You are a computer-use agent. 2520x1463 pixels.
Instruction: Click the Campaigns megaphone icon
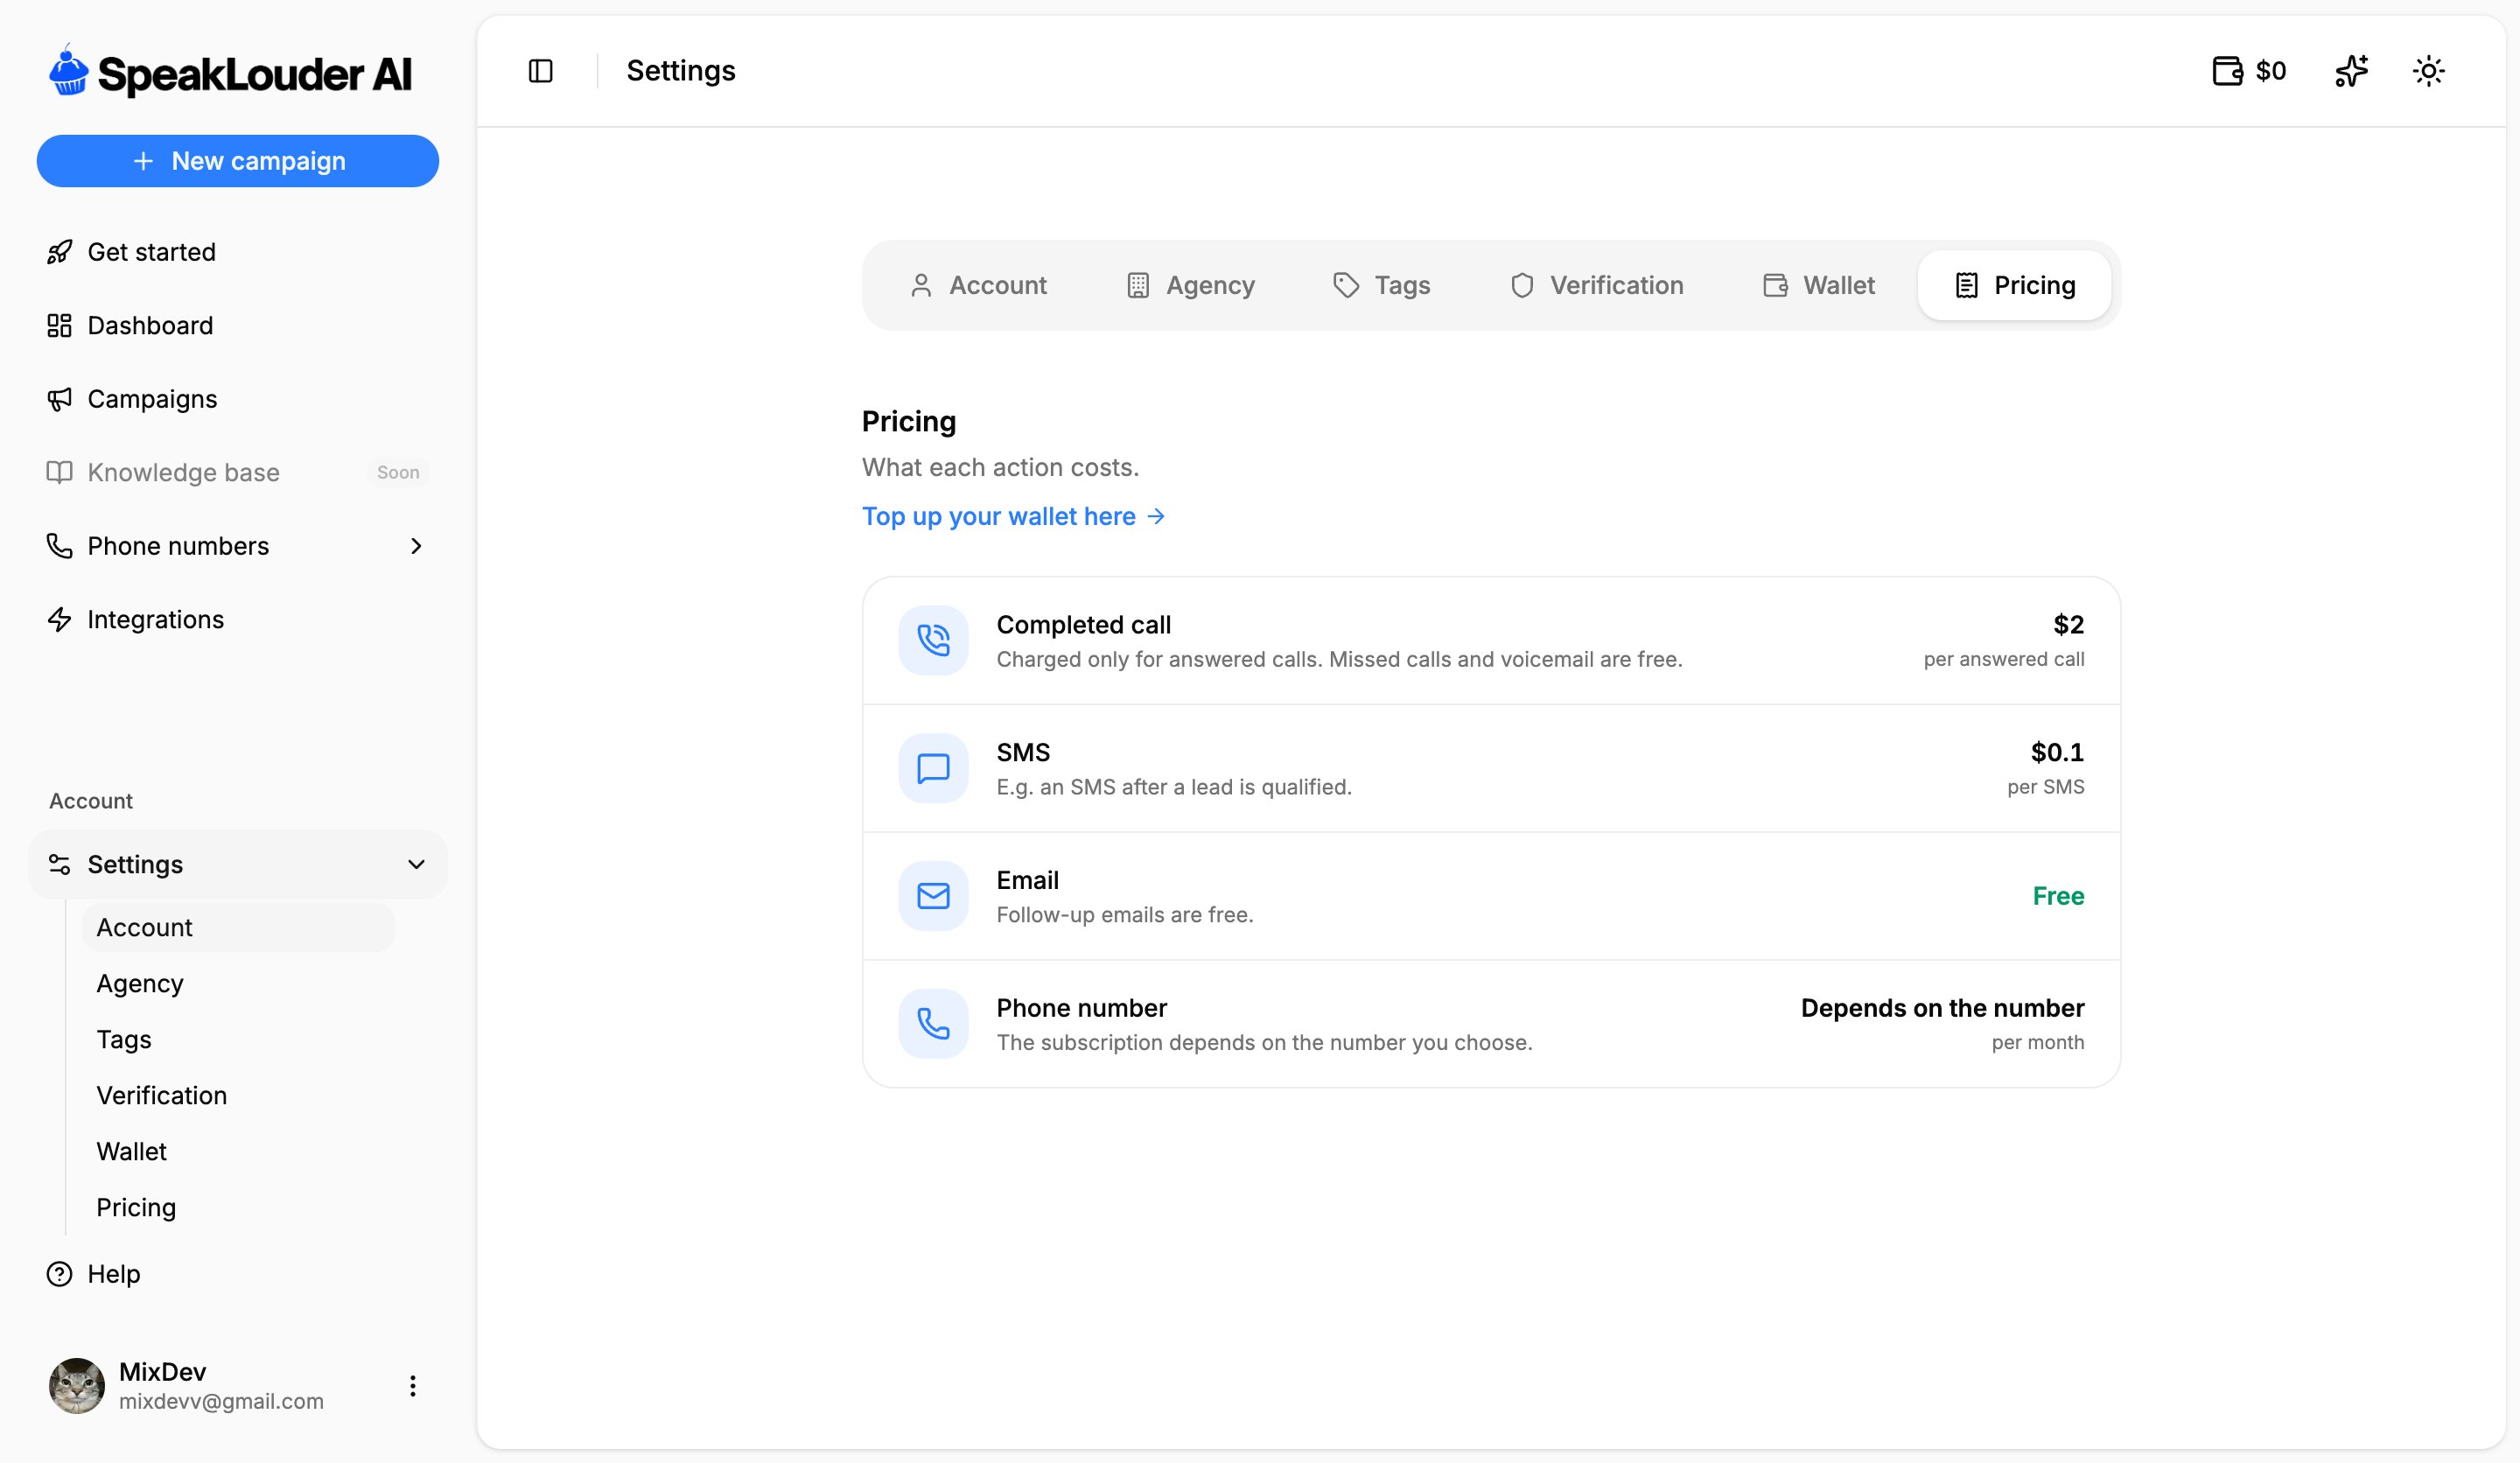pos(60,399)
